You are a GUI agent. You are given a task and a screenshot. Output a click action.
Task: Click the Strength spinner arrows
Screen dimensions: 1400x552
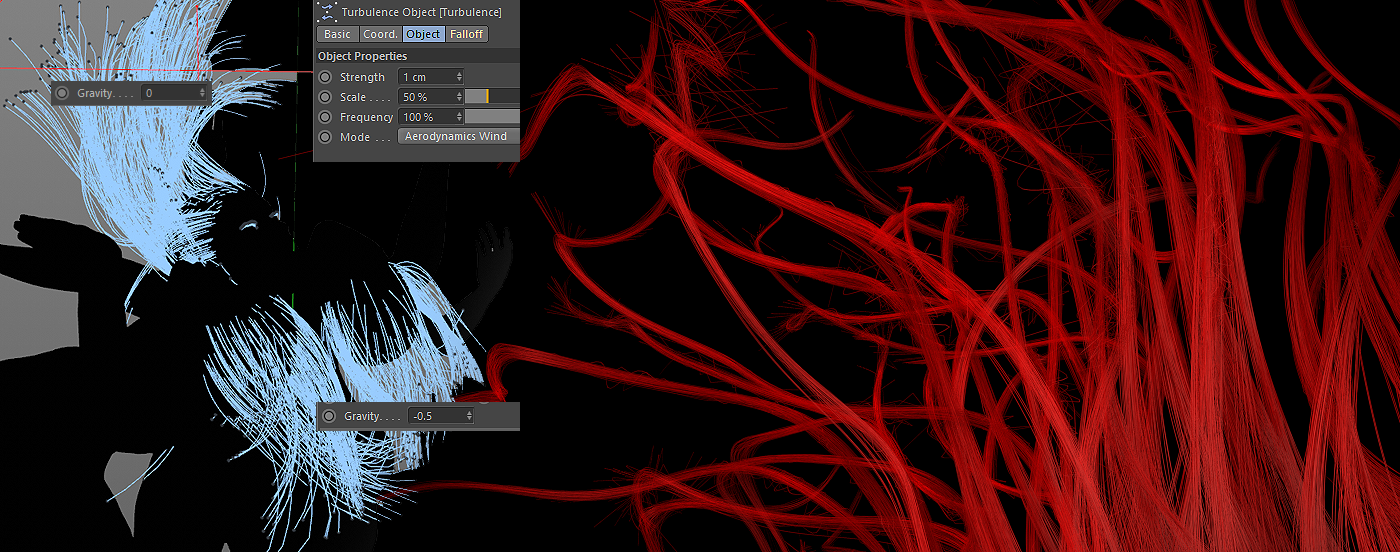pyautogui.click(x=459, y=77)
